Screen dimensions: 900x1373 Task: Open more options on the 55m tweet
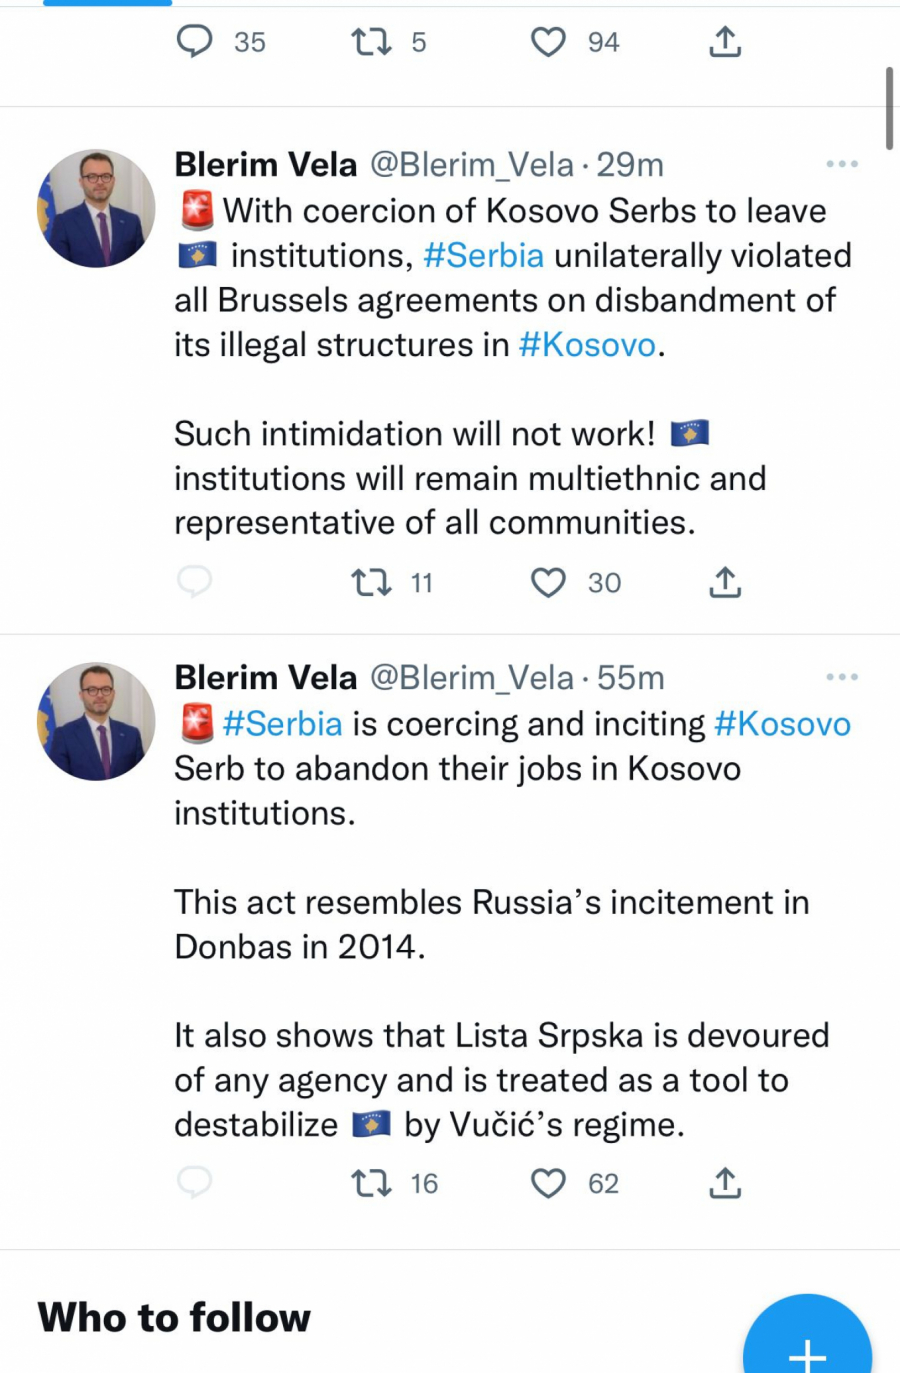(842, 676)
